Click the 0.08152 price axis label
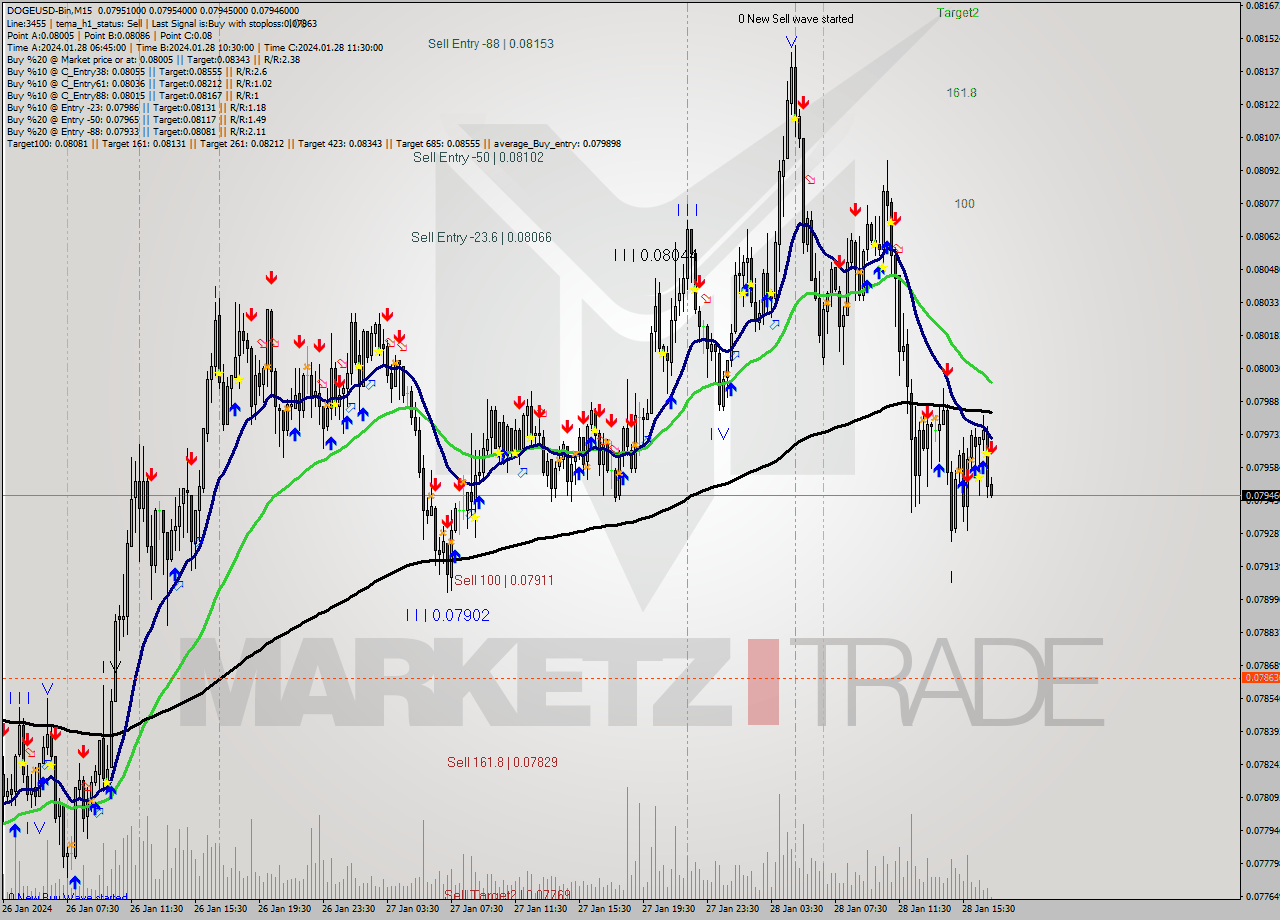The height and width of the screenshot is (920, 1280). pos(1262,38)
